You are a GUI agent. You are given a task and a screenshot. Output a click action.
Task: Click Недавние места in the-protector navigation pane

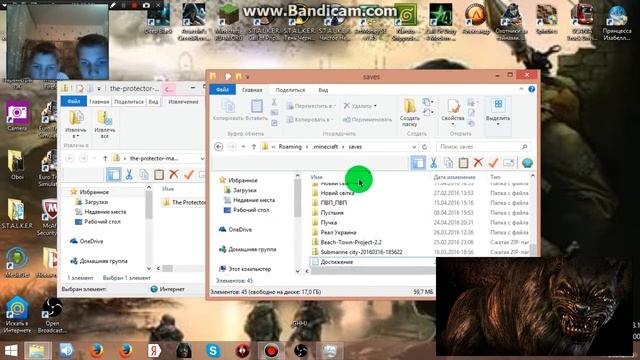[105, 212]
